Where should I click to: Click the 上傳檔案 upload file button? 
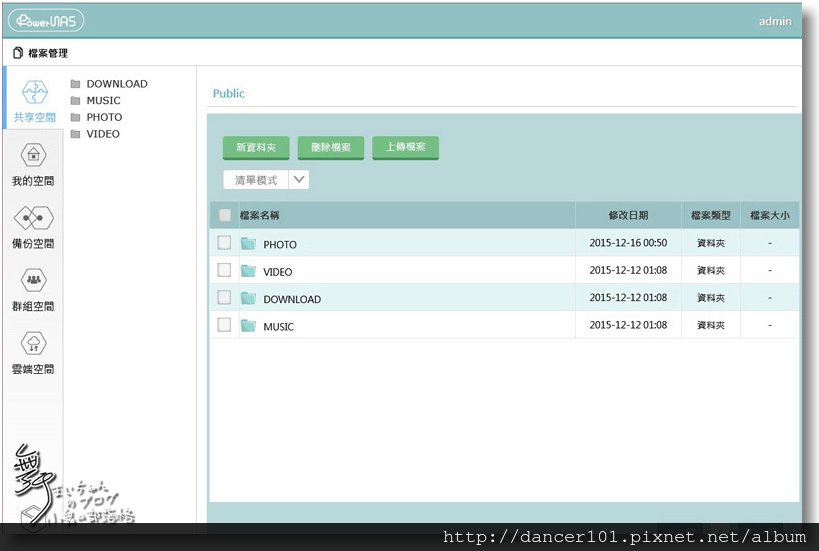click(405, 148)
